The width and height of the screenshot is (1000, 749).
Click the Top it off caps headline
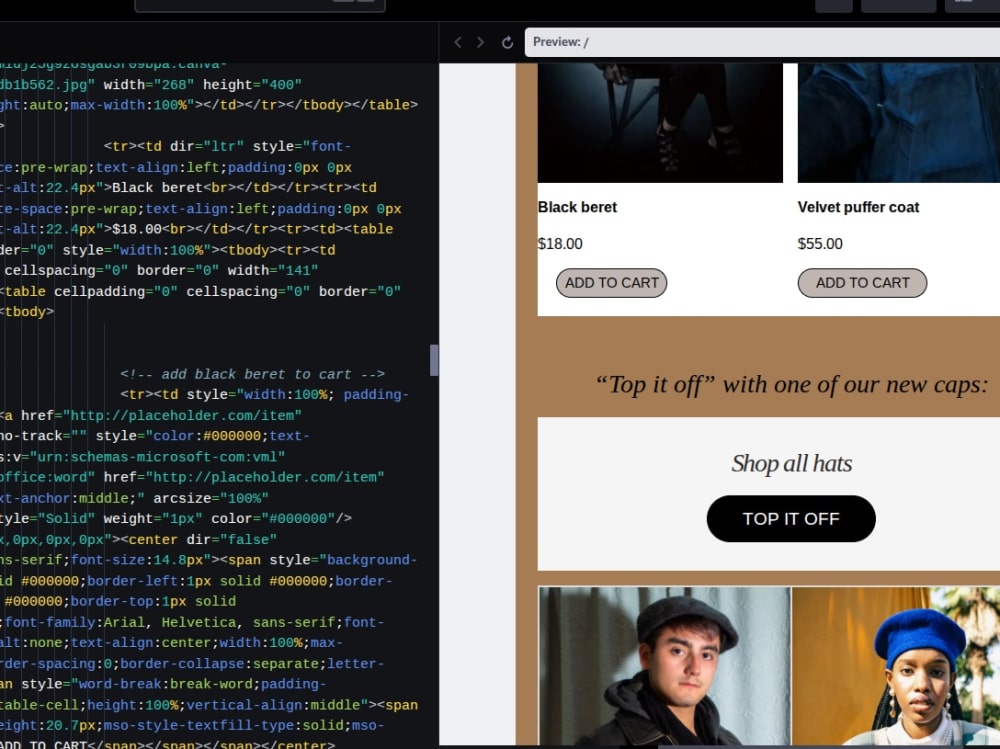pyautogui.click(x=791, y=385)
